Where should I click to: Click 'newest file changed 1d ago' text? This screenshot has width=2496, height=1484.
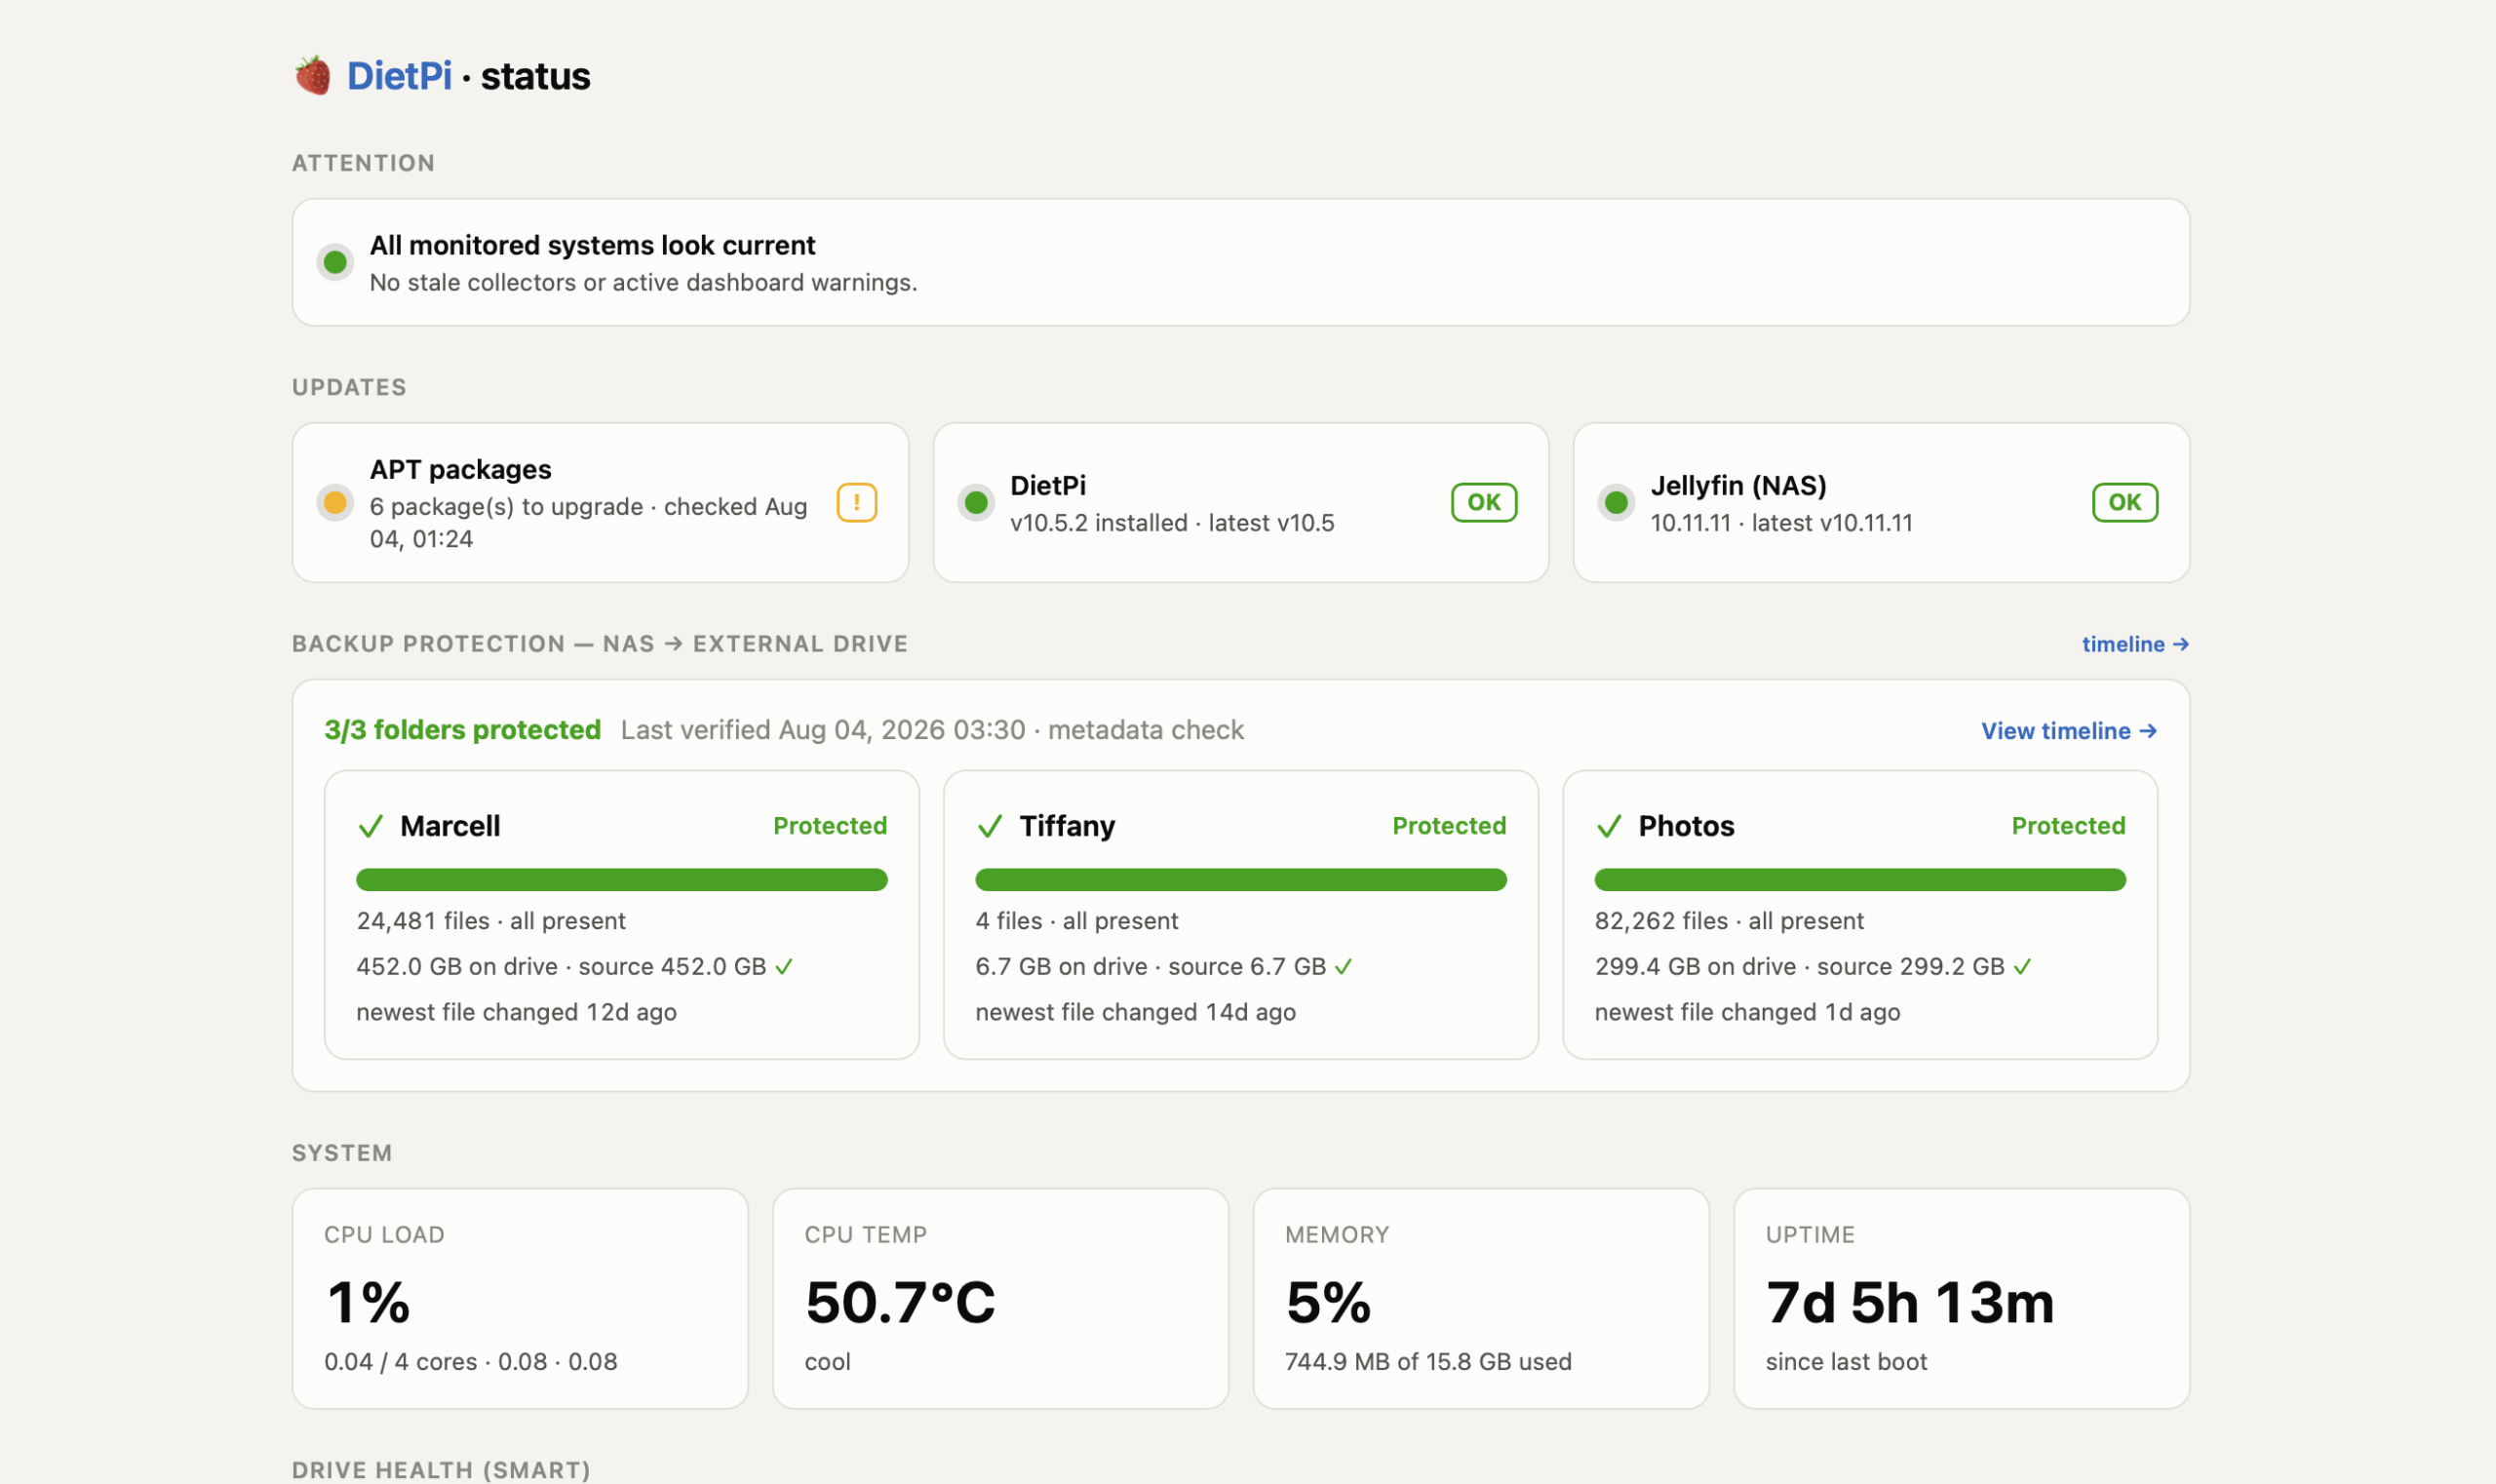point(1747,1012)
